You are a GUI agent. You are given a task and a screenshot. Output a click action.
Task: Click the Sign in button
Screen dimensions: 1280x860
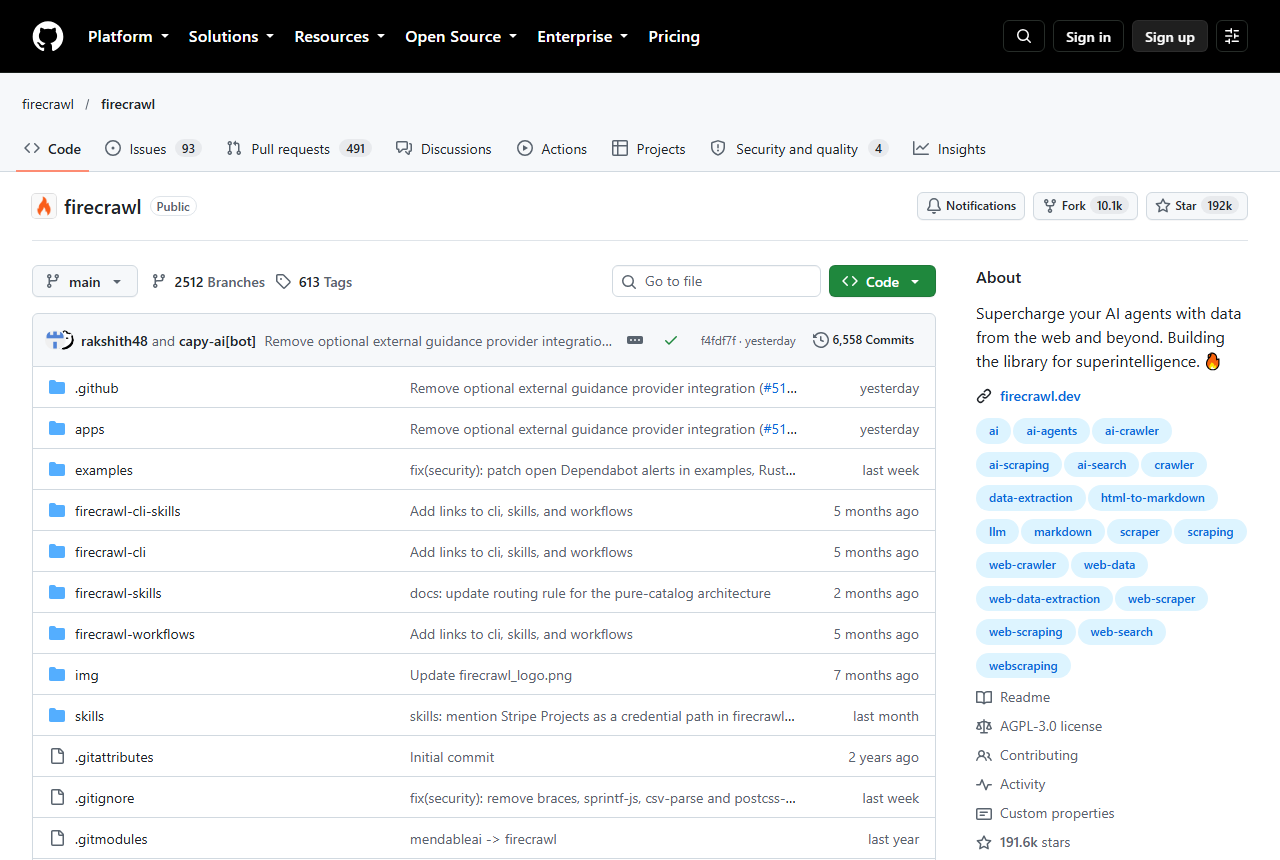1088,37
